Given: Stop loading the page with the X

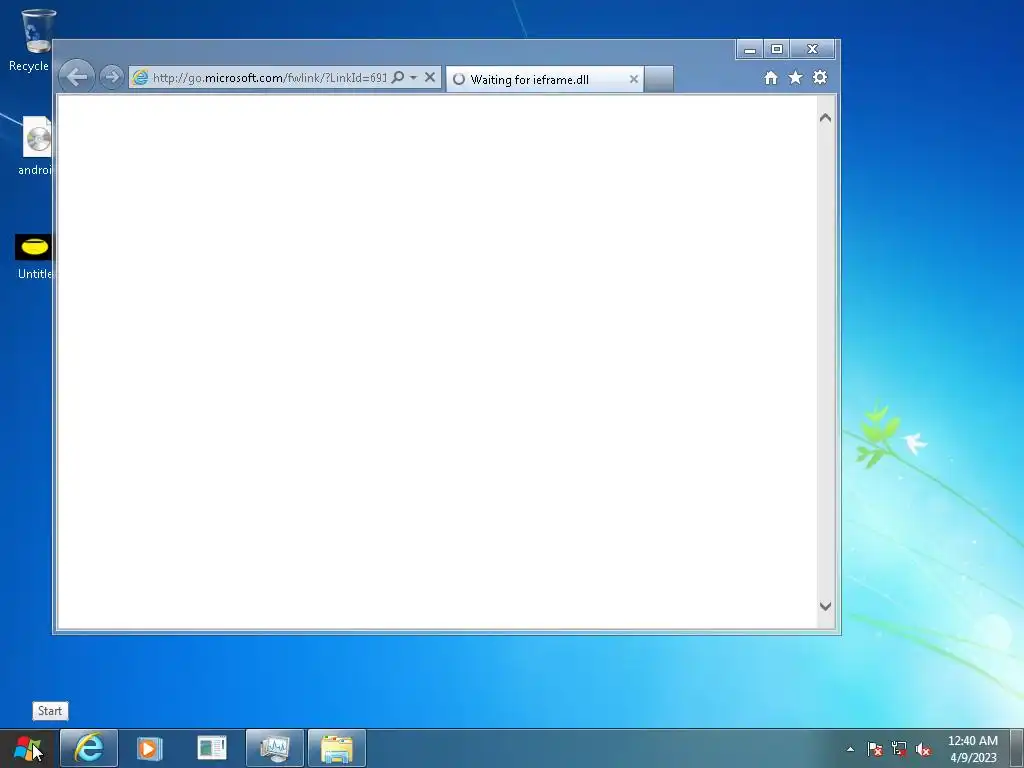Looking at the screenshot, I should [430, 77].
